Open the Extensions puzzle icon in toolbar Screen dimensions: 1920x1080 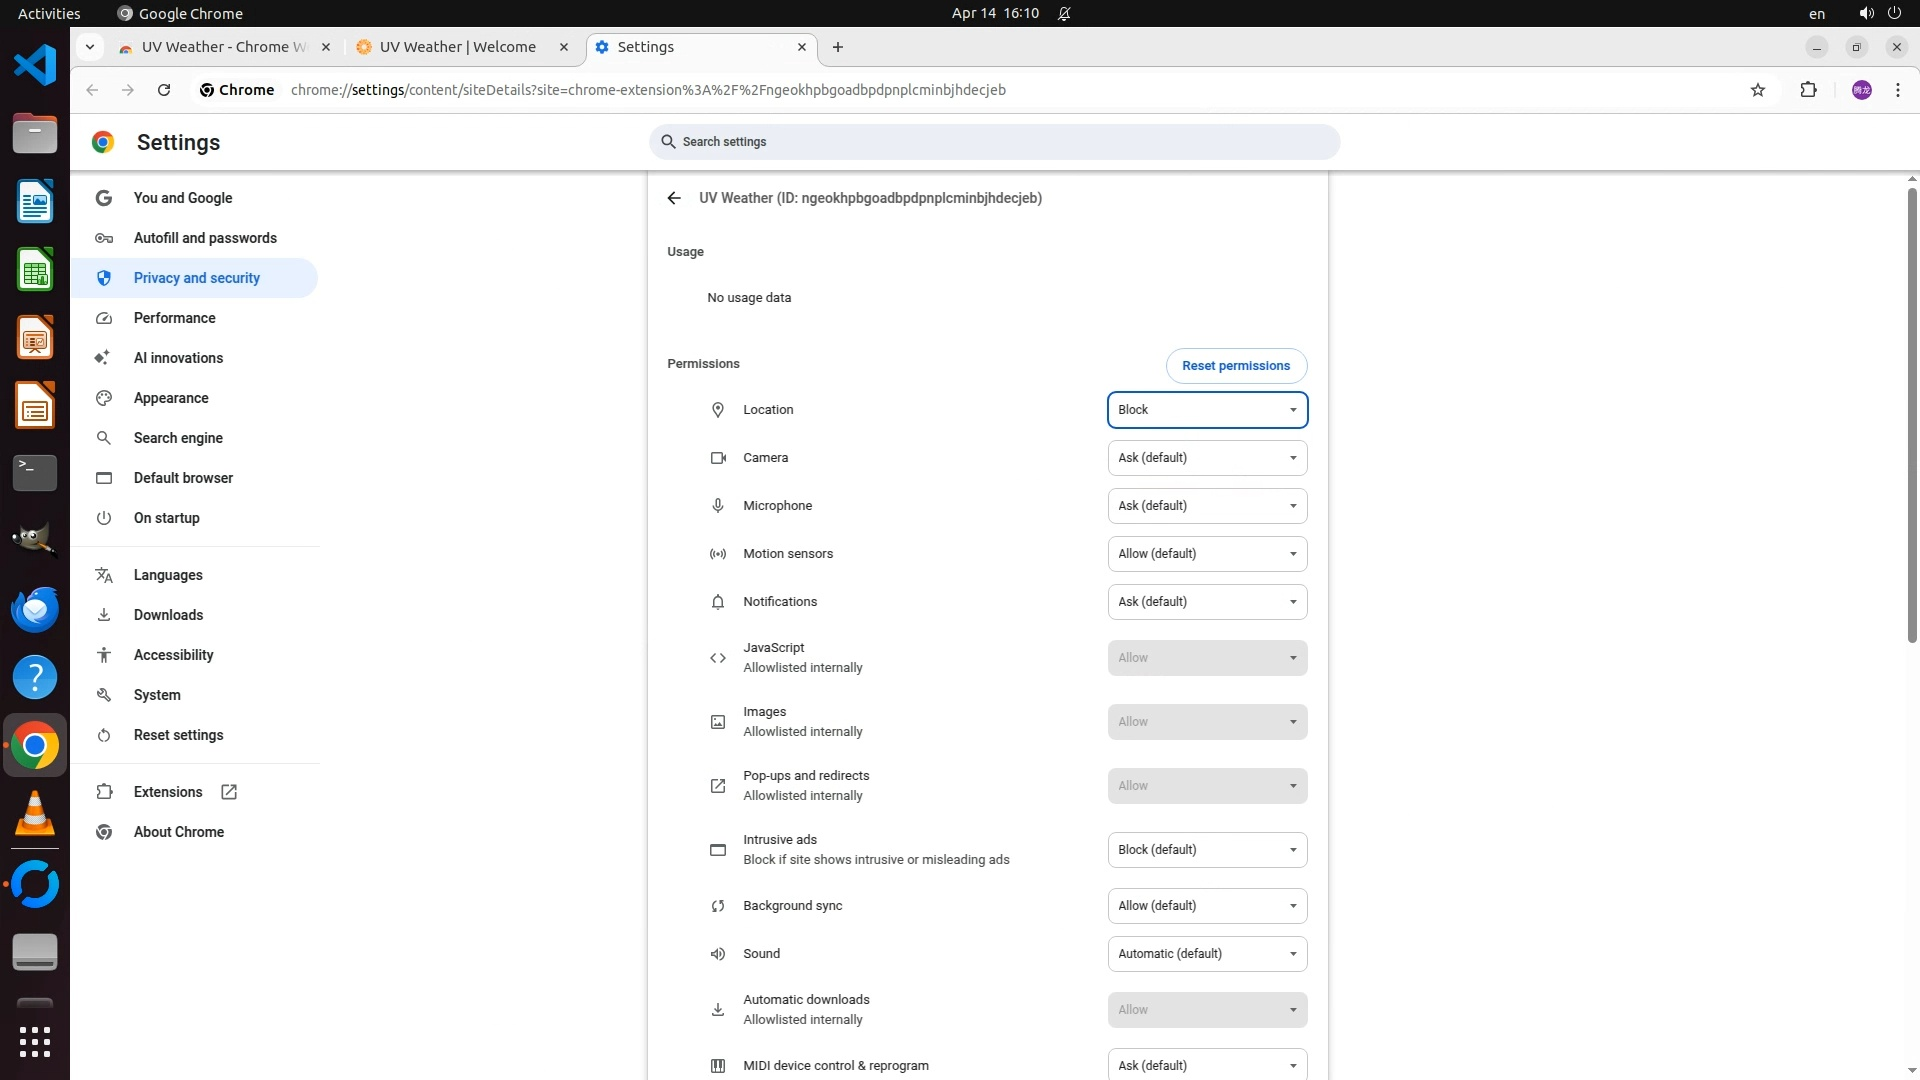[x=1808, y=90]
